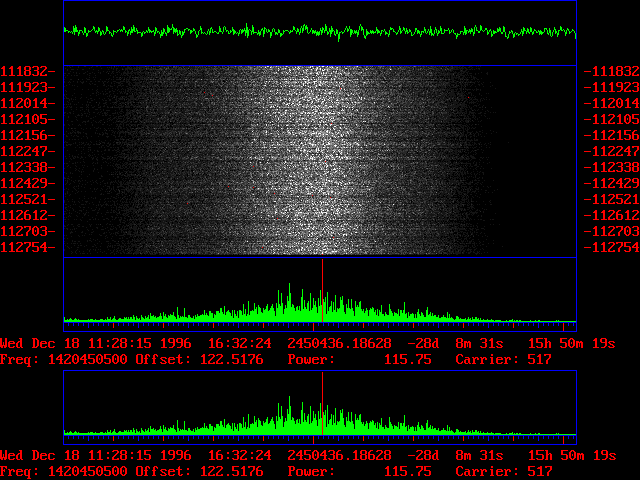Click the red cursor line in the upper spectrum plot

pyautogui.click(x=322, y=291)
